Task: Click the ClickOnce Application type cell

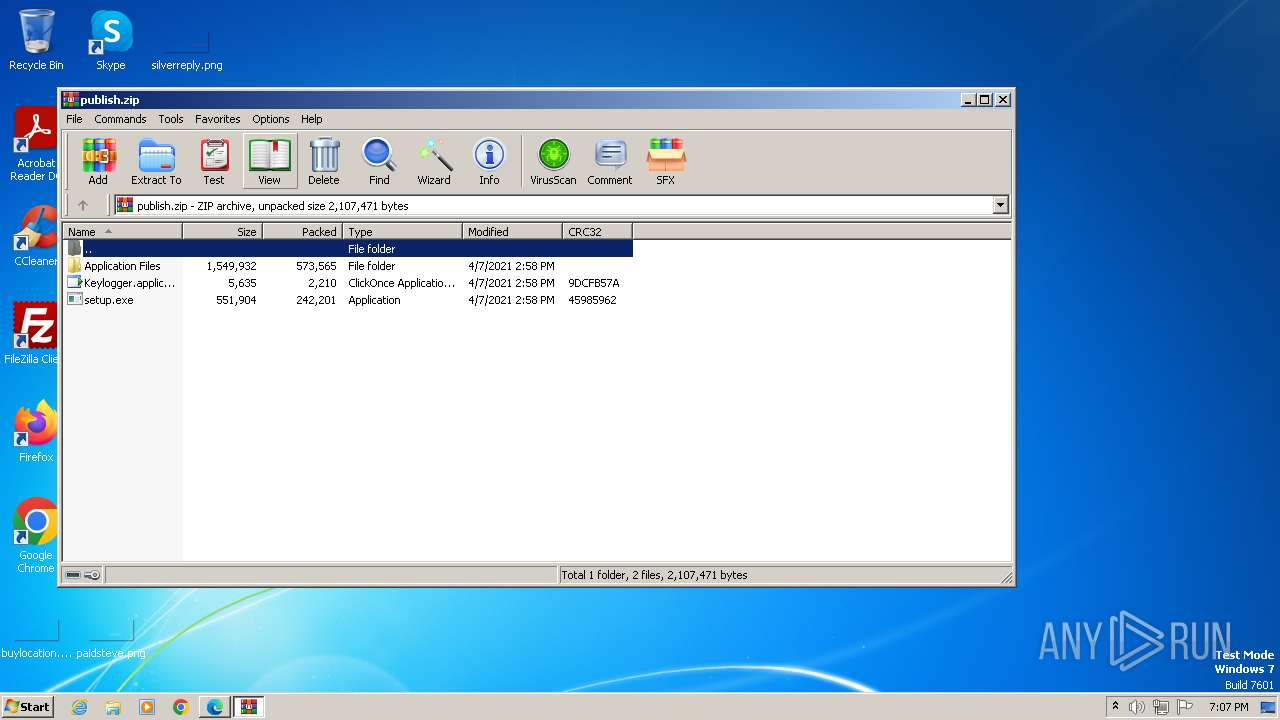Action: [x=401, y=283]
